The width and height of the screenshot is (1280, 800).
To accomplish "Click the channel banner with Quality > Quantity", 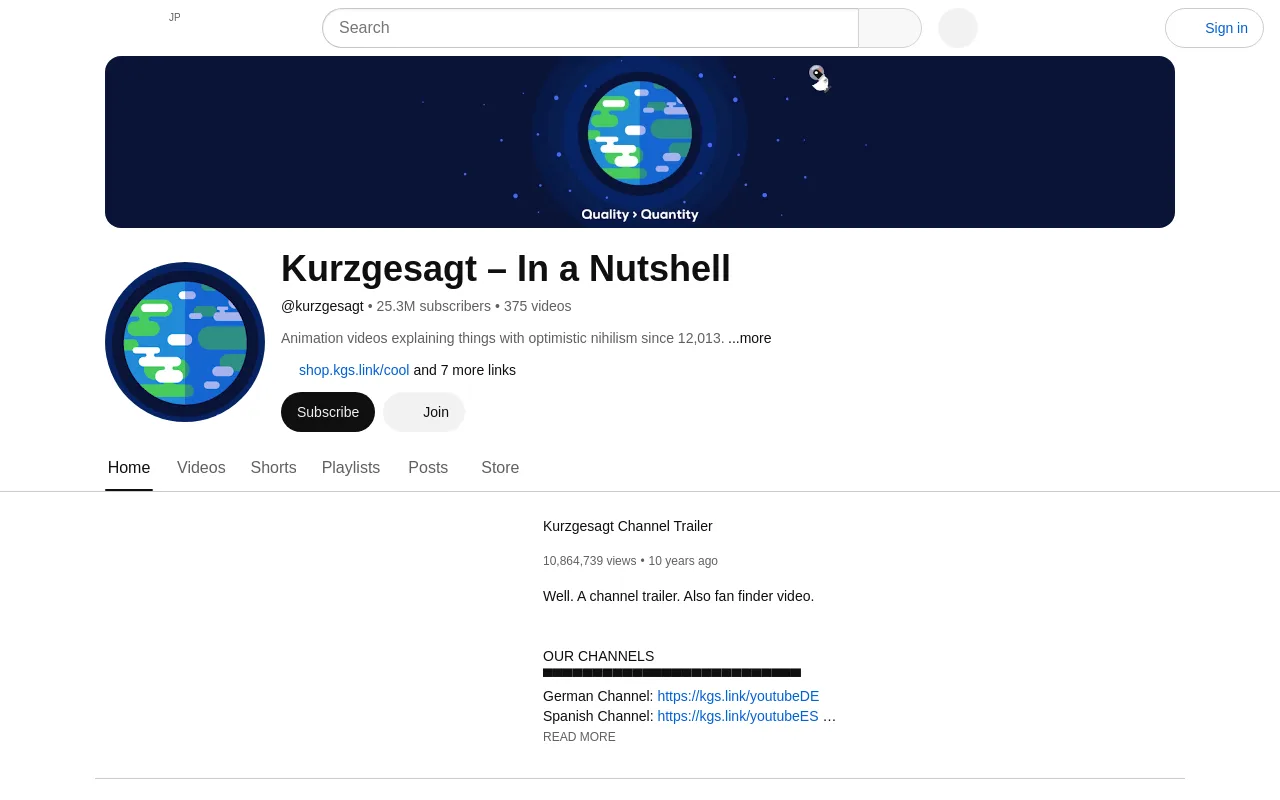I will (x=640, y=142).
